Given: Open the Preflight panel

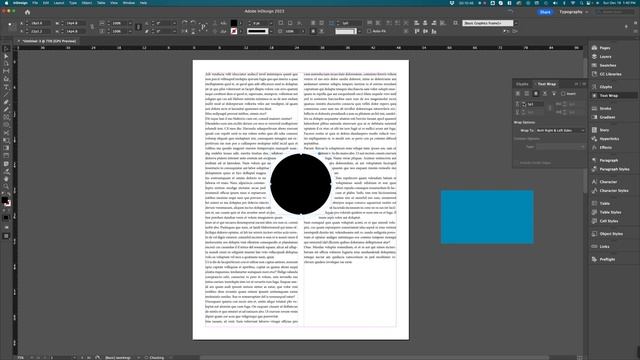Looking at the screenshot, I should click(x=607, y=259).
